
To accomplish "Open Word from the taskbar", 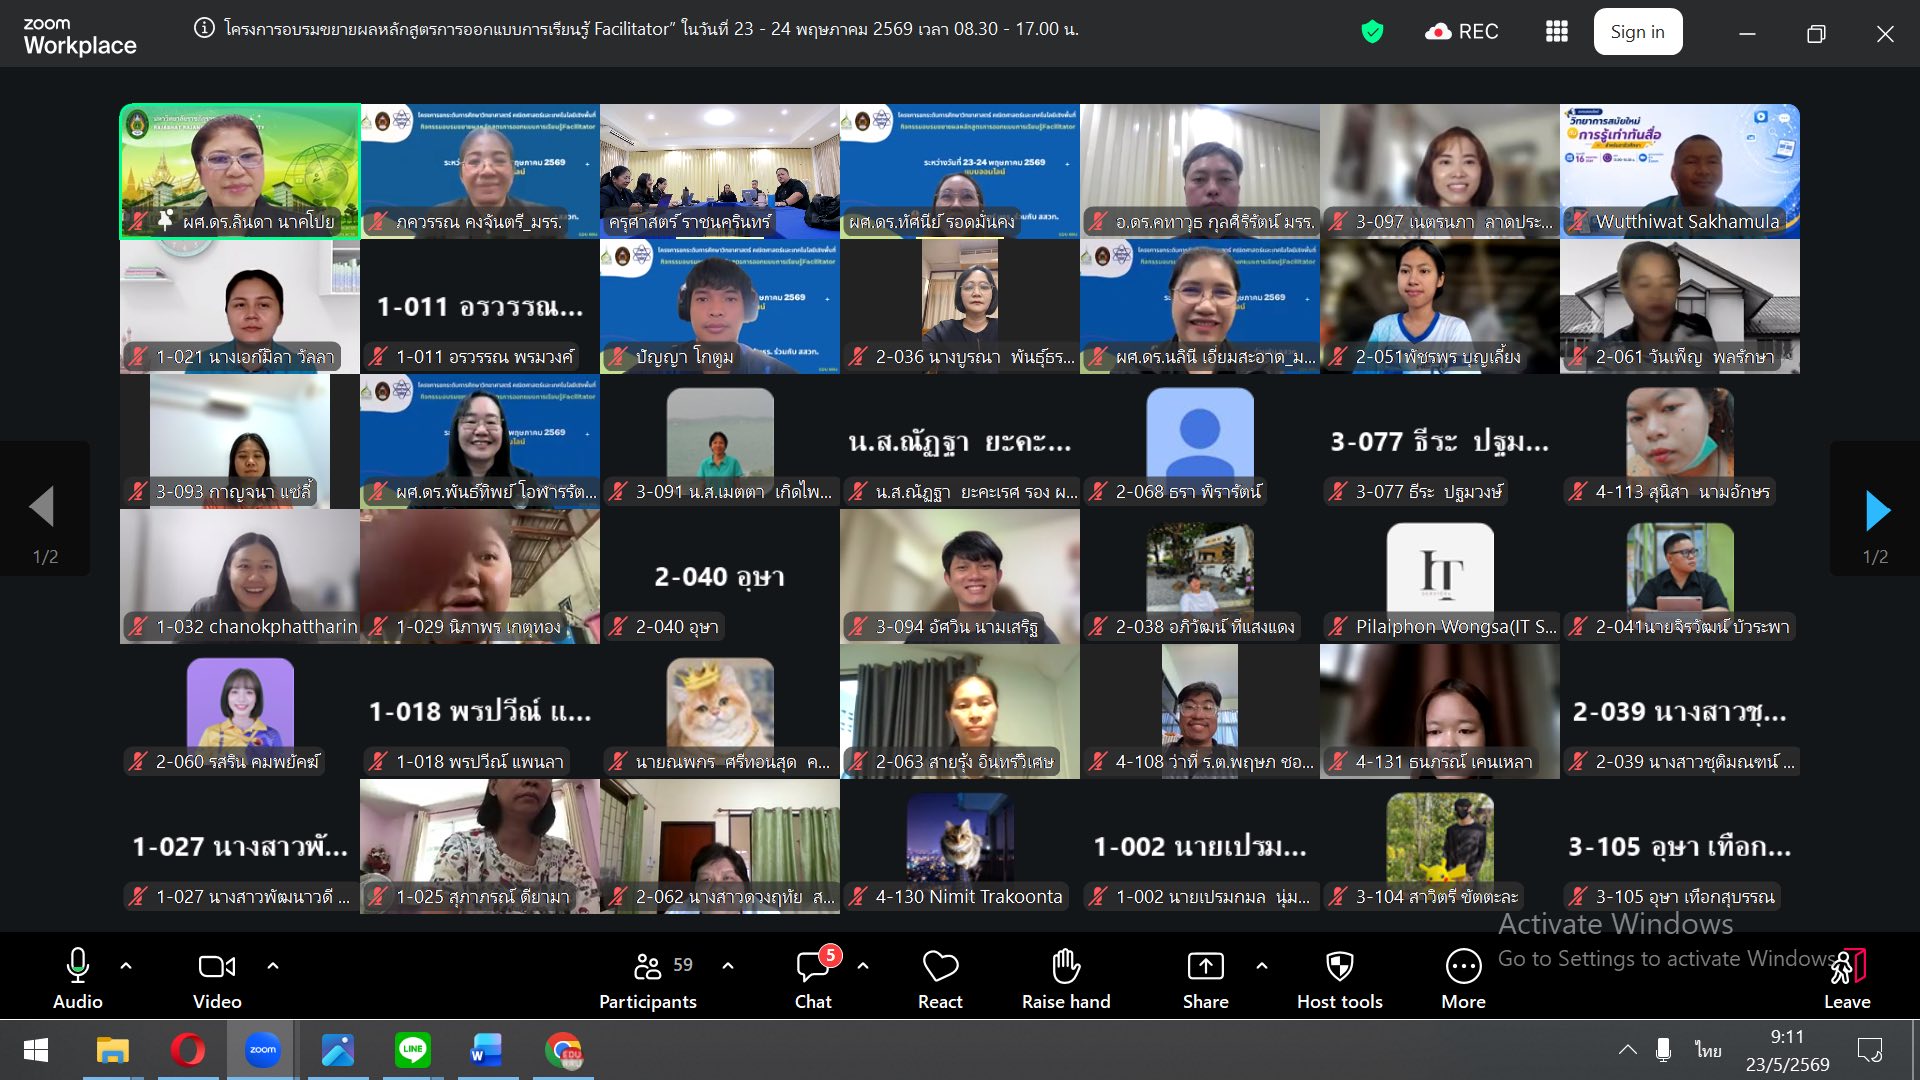I will click(x=487, y=1050).
